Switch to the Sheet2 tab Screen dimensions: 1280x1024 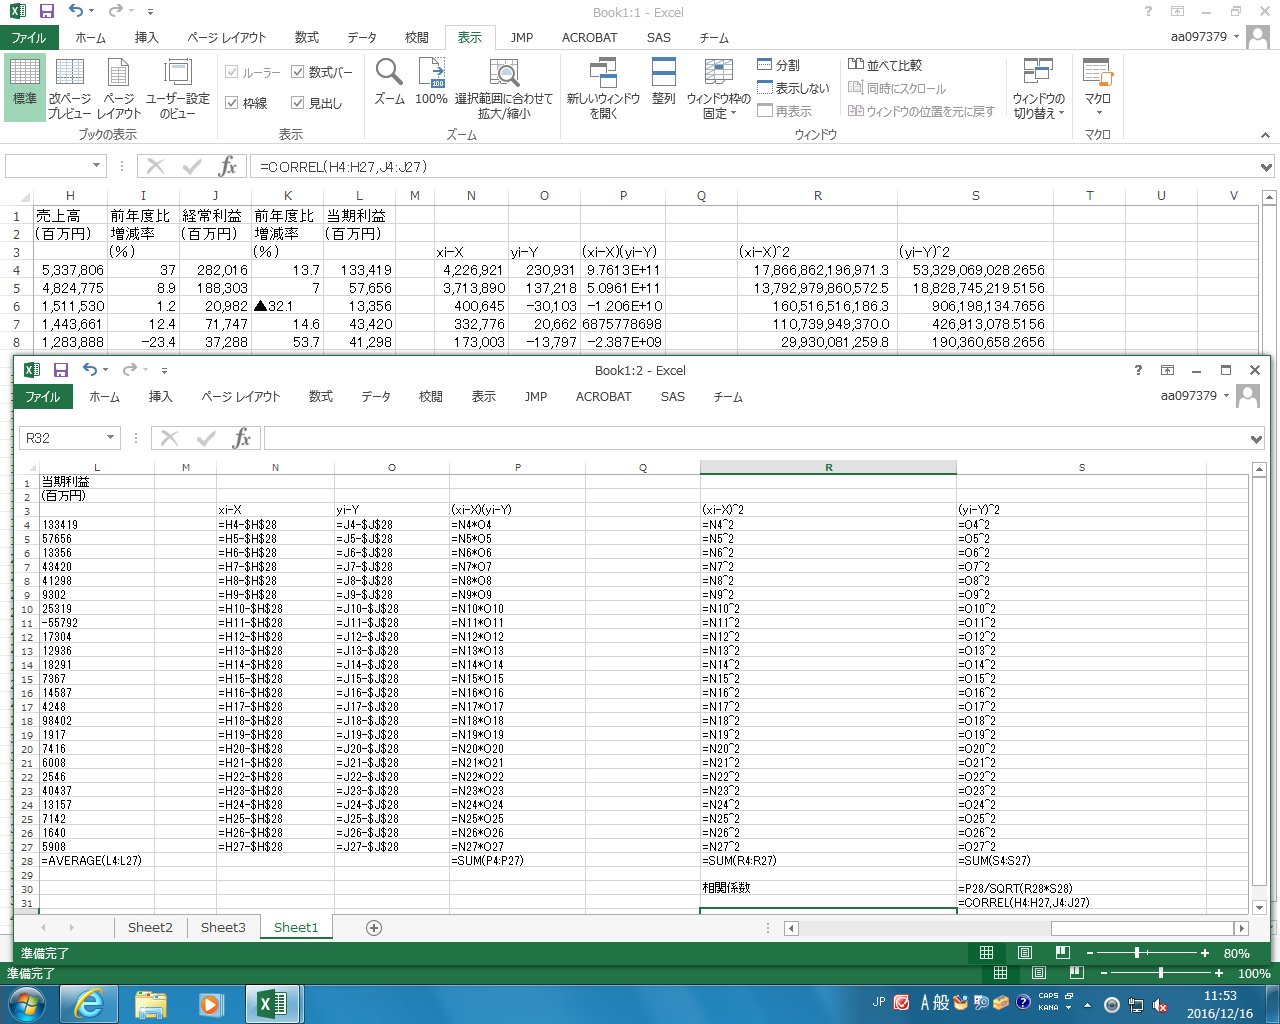click(x=150, y=928)
